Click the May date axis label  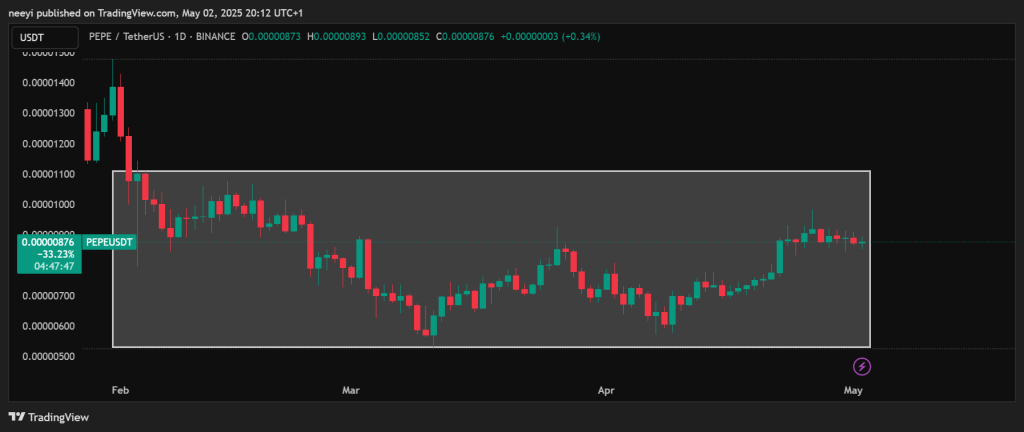(x=851, y=388)
